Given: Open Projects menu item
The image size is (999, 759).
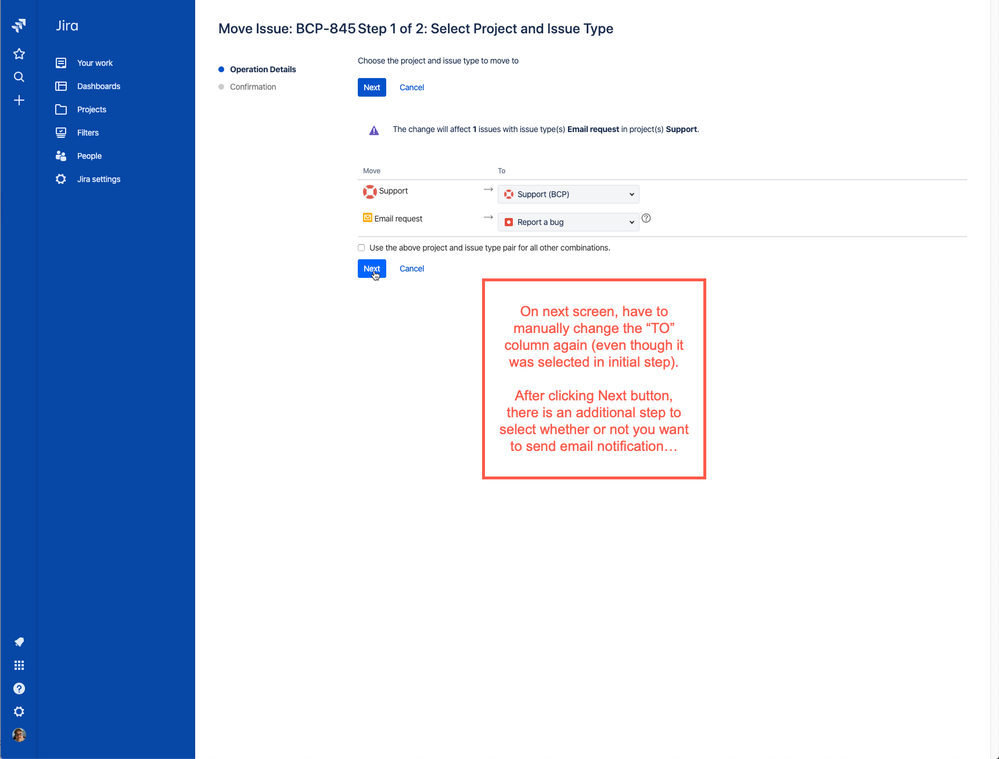Looking at the screenshot, I should (92, 110).
